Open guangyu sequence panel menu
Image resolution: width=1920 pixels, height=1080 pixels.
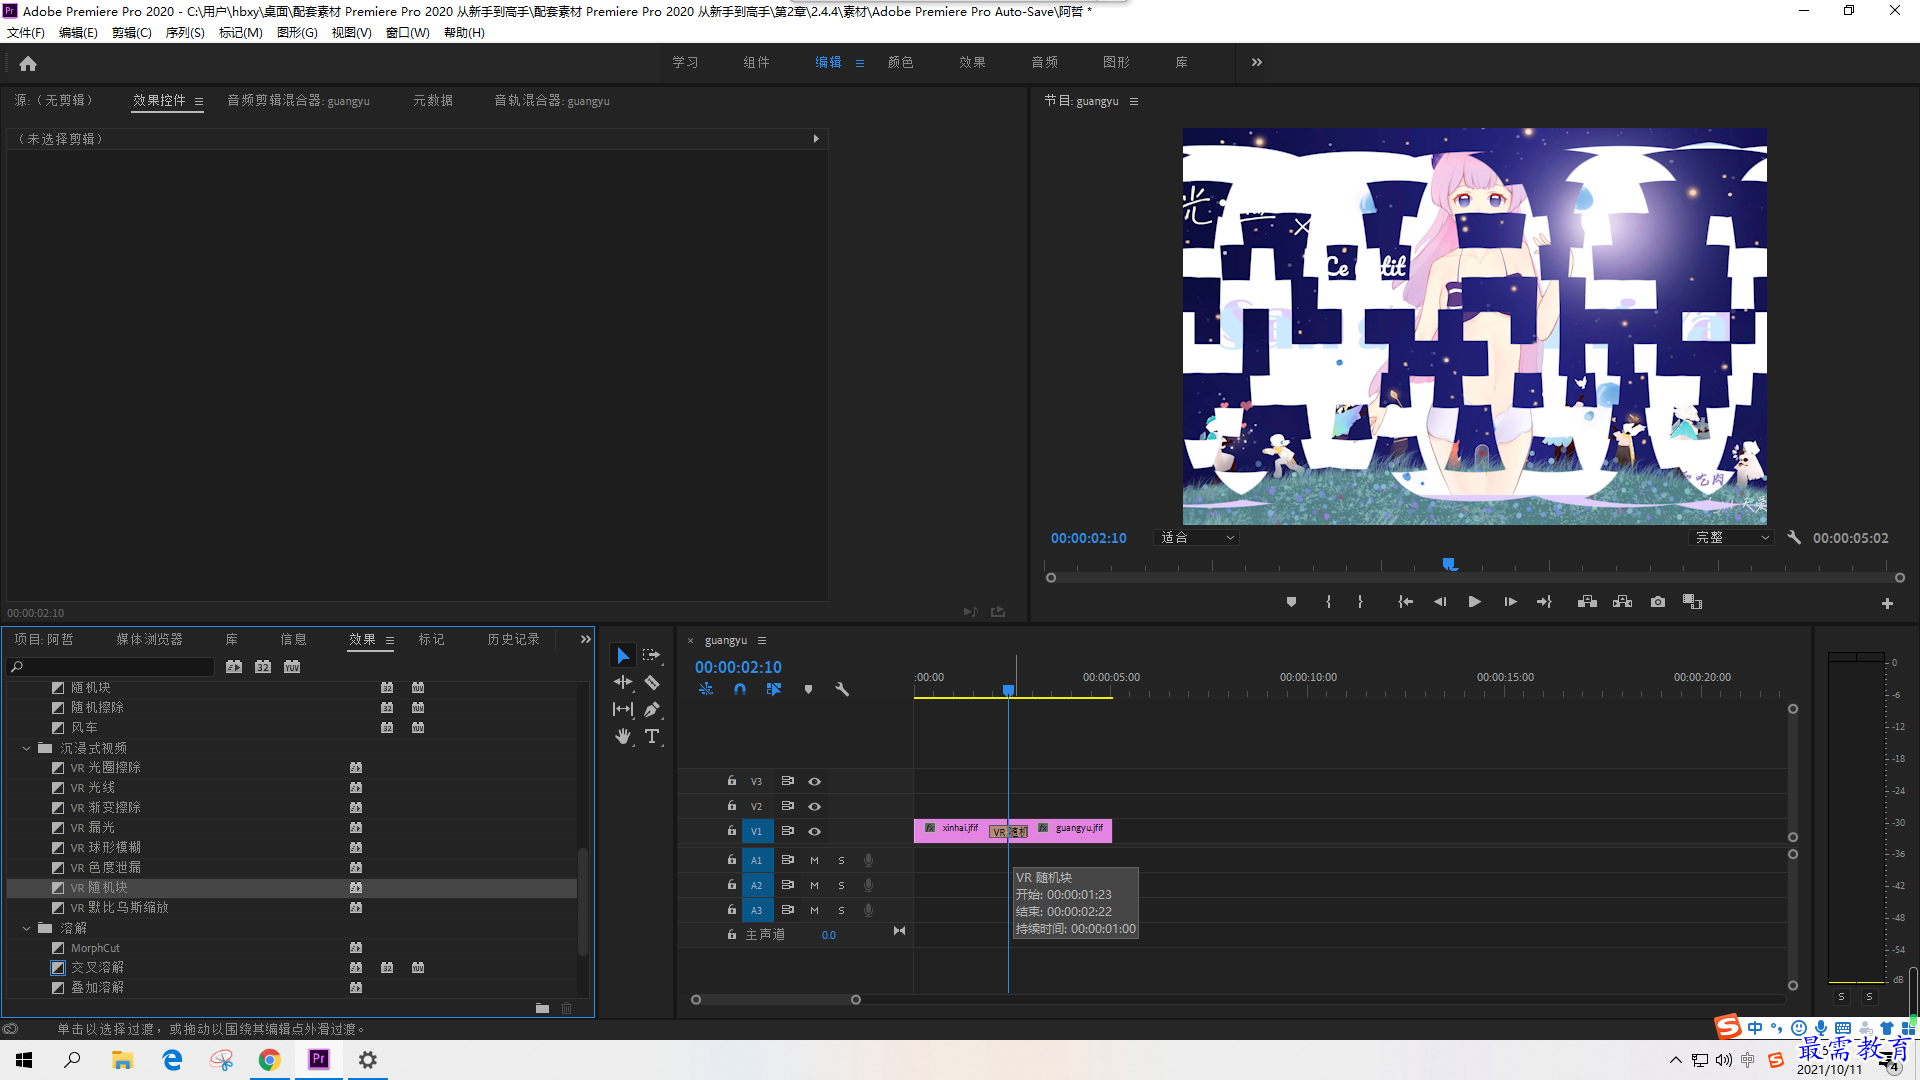point(761,640)
